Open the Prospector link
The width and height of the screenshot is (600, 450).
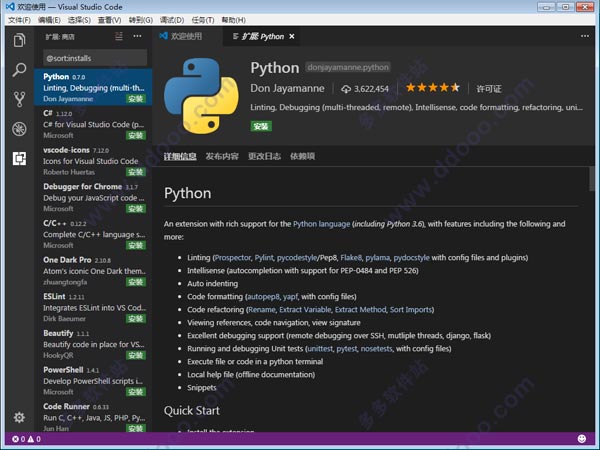click(x=233, y=258)
